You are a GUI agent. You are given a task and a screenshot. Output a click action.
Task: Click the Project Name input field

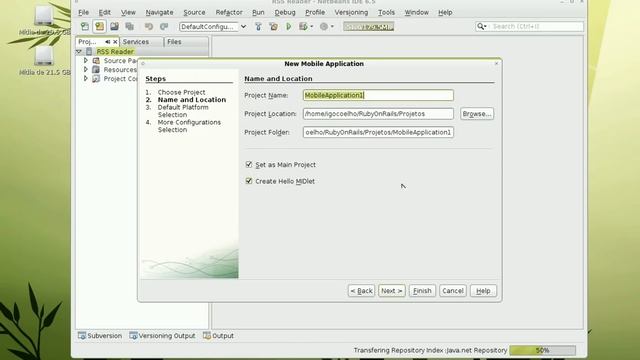[378, 95]
